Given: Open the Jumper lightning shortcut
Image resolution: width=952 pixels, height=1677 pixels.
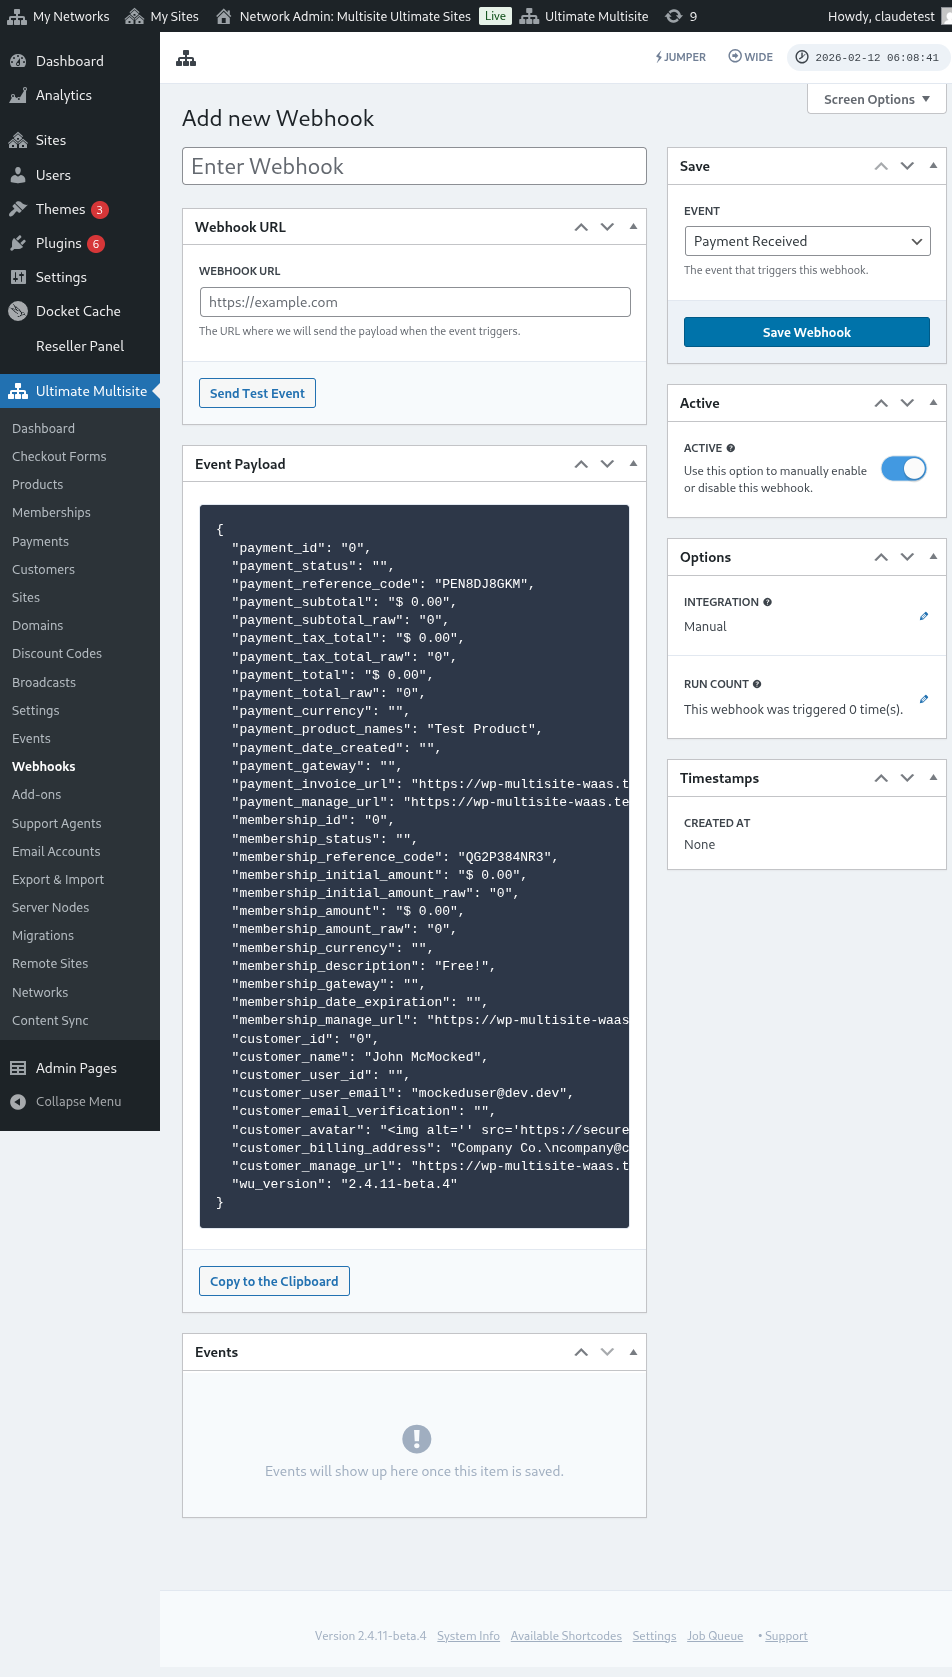Looking at the screenshot, I should click(681, 57).
